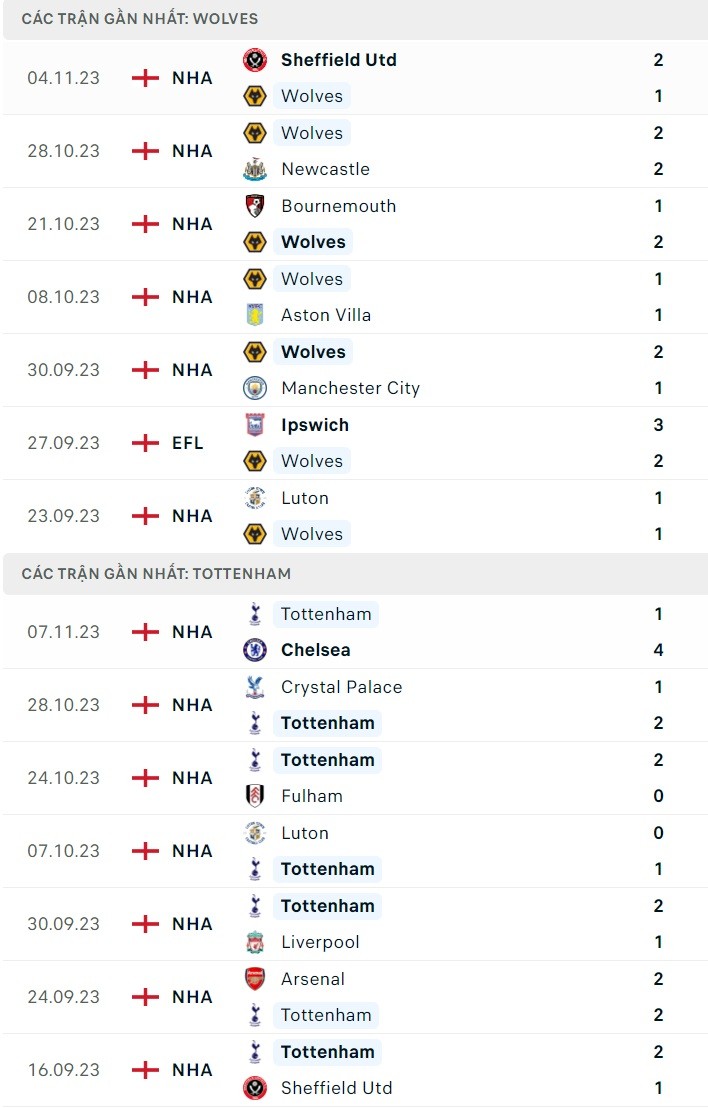708x1108 pixels.
Task: Open the Sheffield Utd team link on 04.11.23
Action: [339, 60]
